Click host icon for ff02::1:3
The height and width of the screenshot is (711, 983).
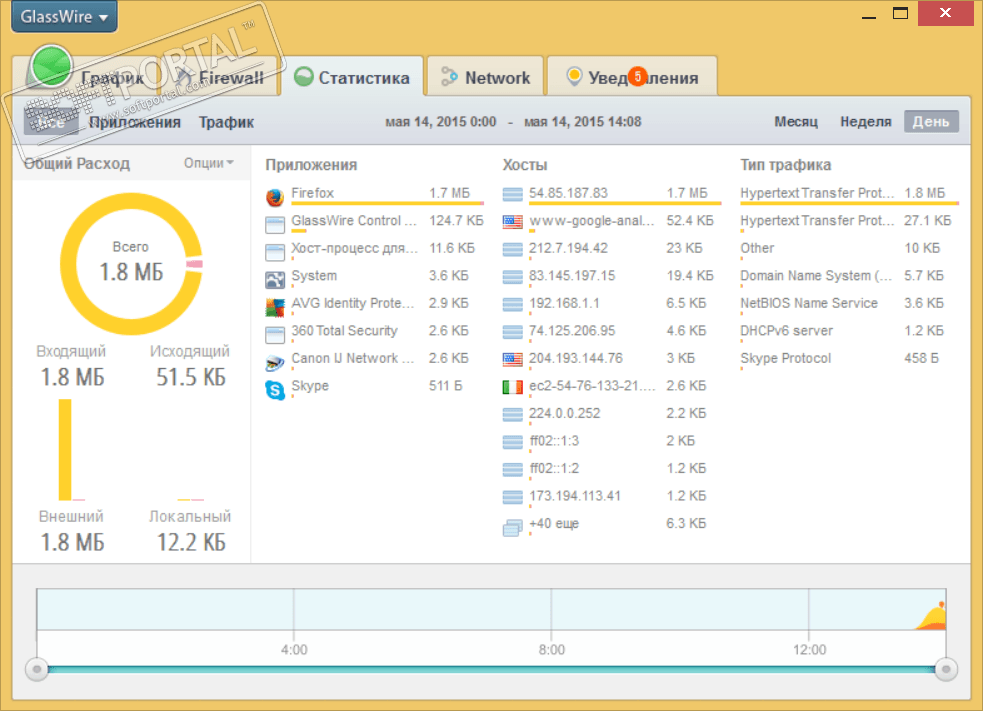[512, 443]
